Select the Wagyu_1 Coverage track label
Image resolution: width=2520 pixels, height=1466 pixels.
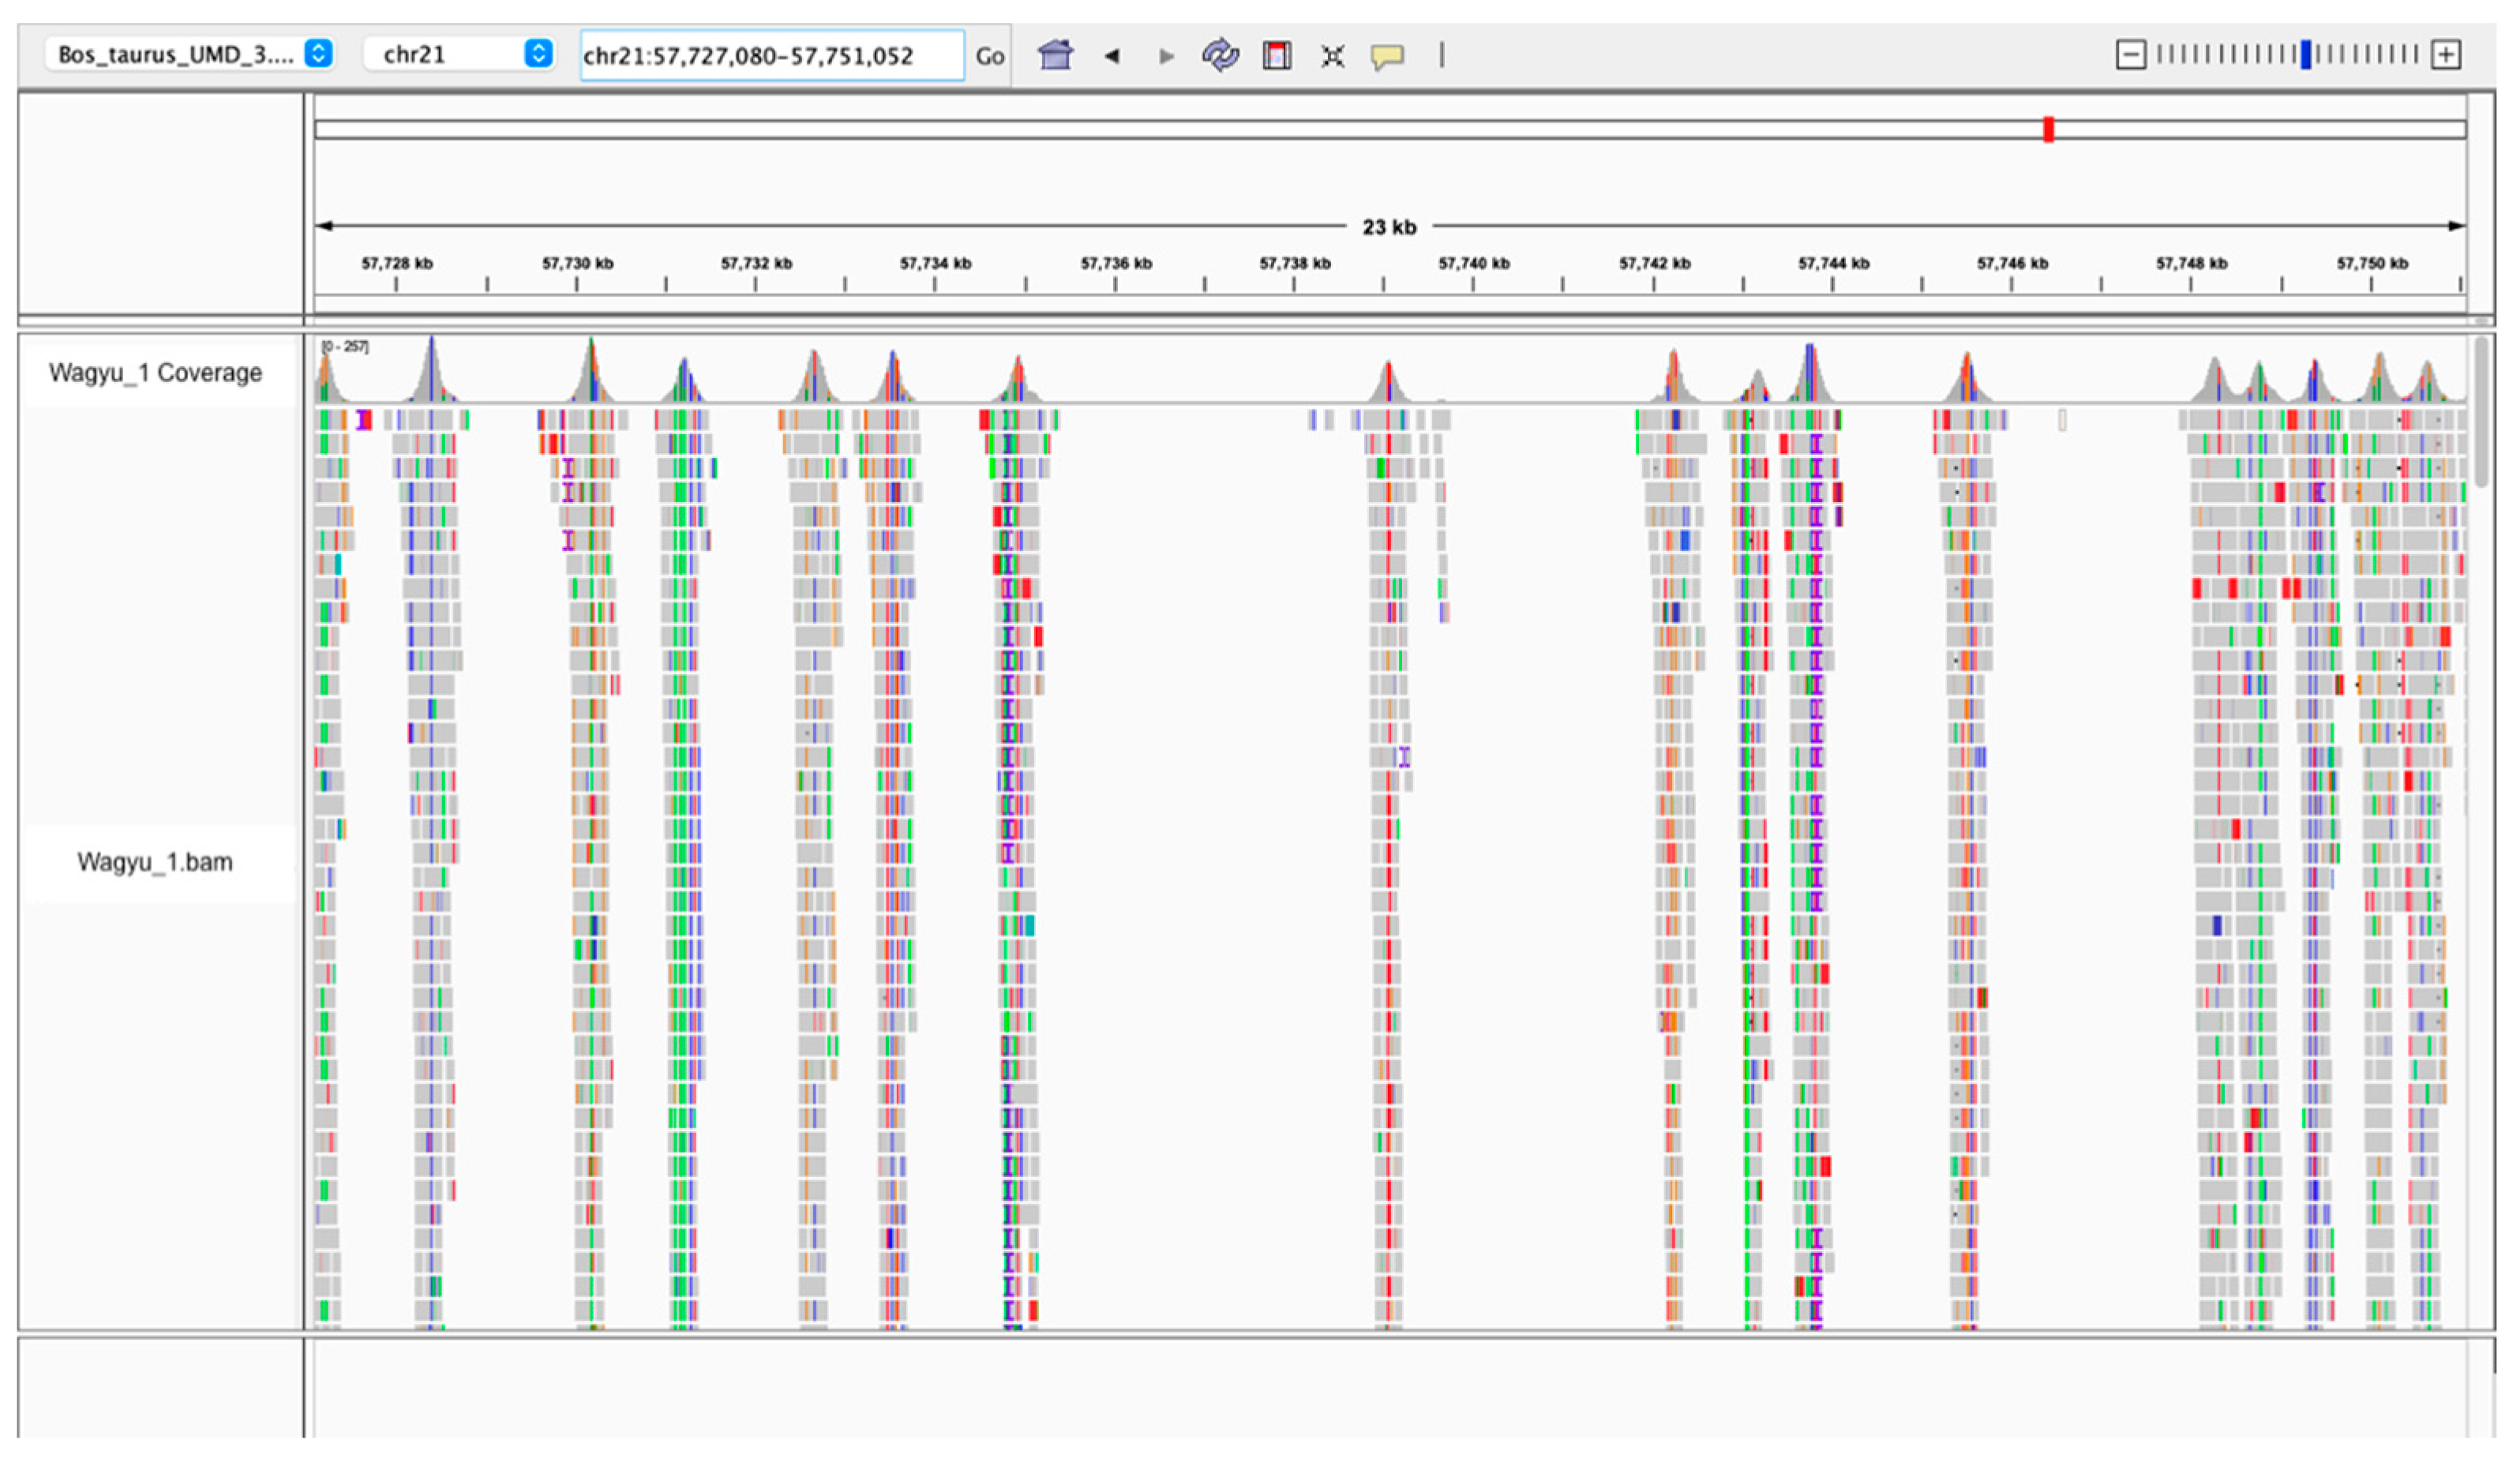[155, 372]
